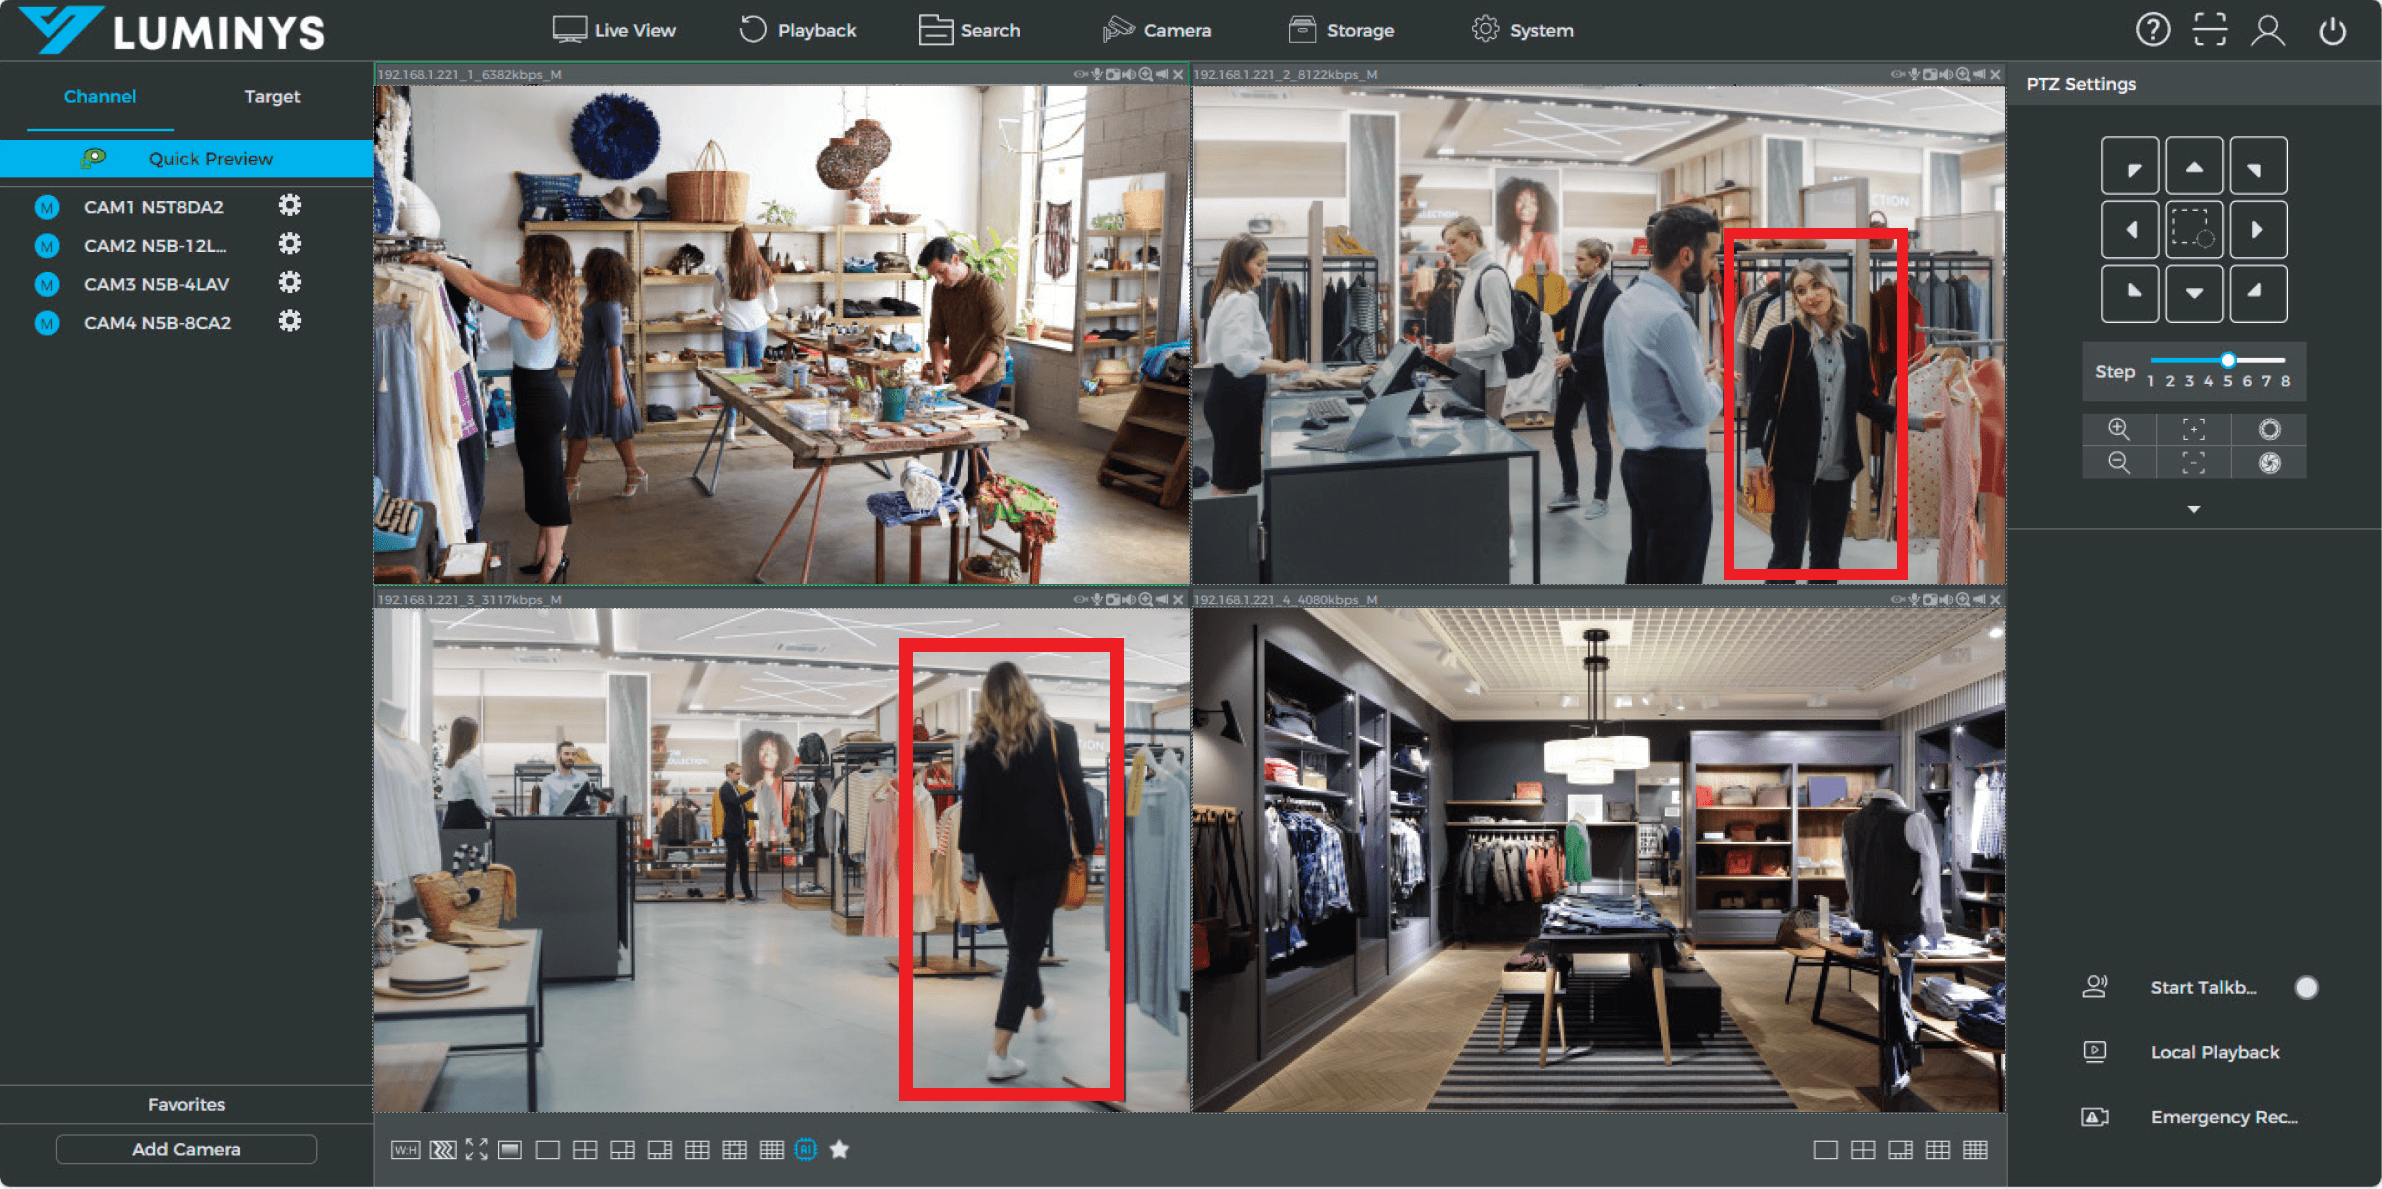Switch to the Target tab
The width and height of the screenshot is (2382, 1189).
click(272, 96)
